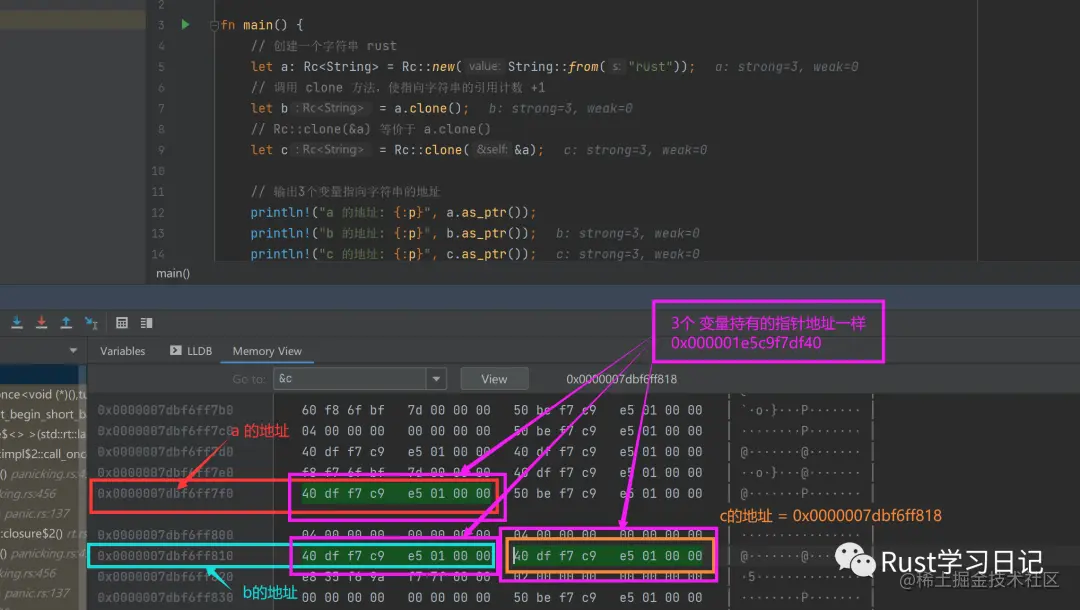The width and height of the screenshot is (1080, 610).
Task: Click memory address 0x0000007dbf6ff830 row
Action: pos(165,598)
